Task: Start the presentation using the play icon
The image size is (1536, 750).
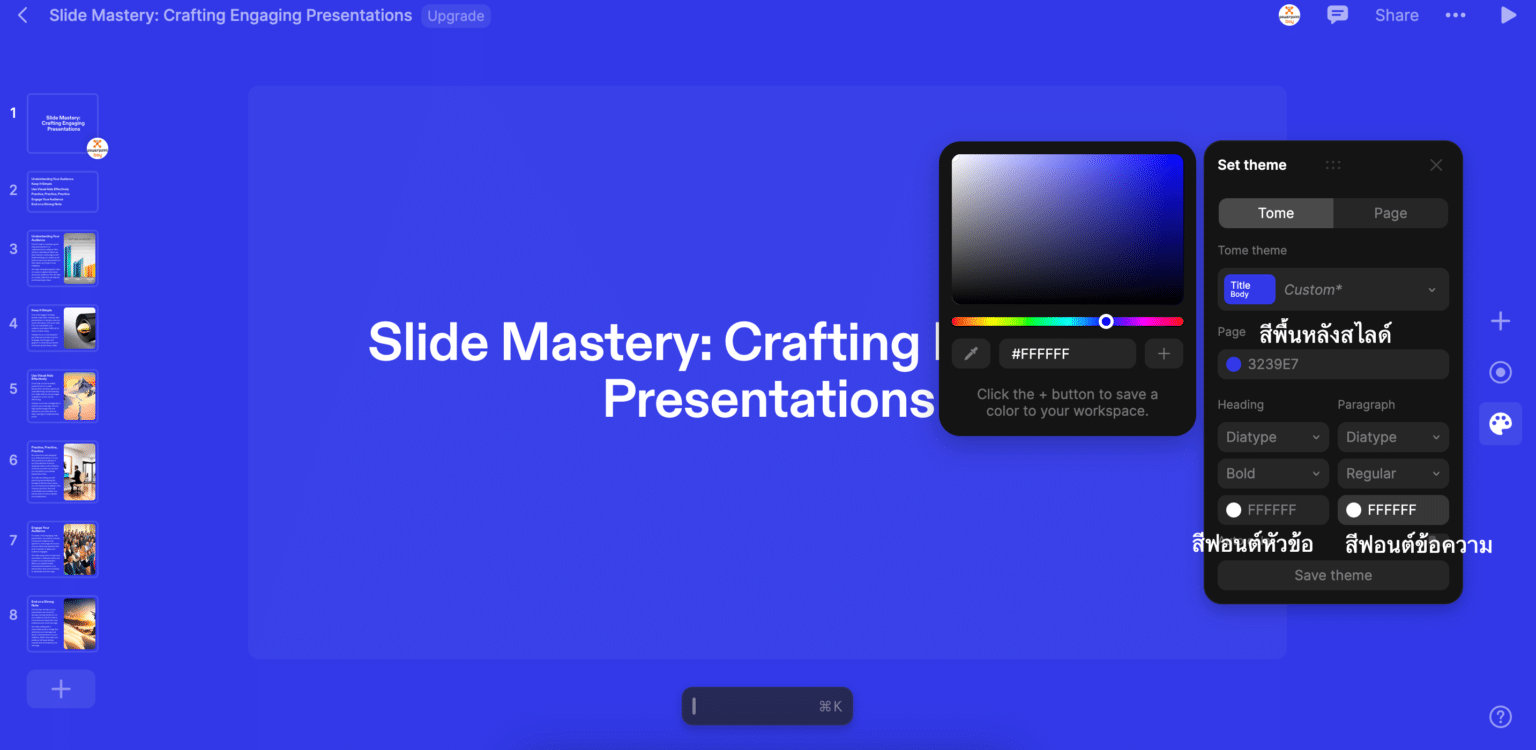Action: (1510, 15)
